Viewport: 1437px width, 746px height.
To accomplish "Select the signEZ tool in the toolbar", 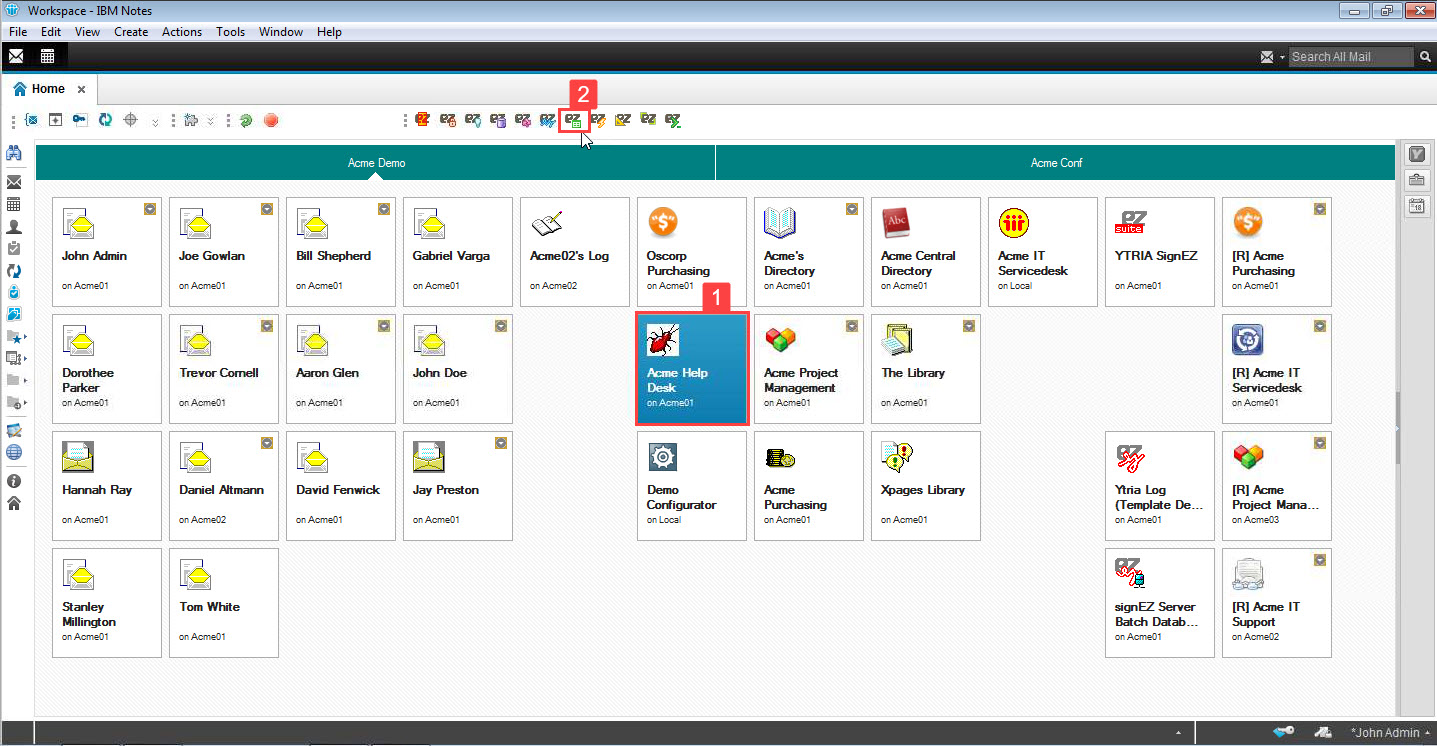I will click(547, 120).
